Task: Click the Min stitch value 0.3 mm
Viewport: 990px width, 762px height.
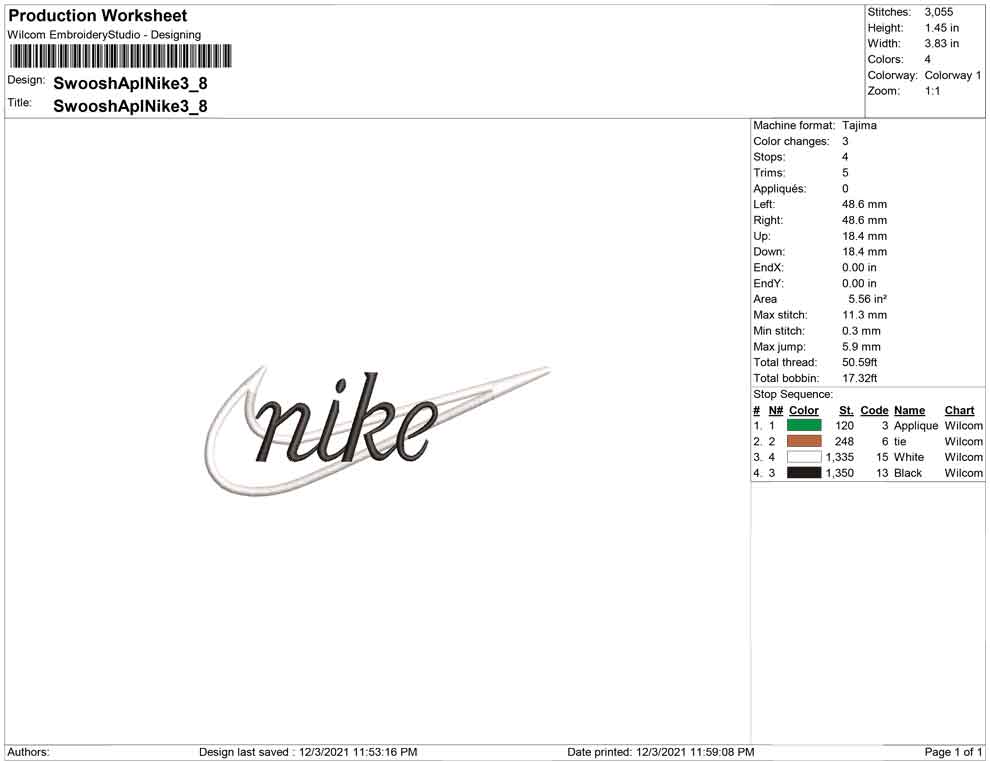Action: [861, 331]
